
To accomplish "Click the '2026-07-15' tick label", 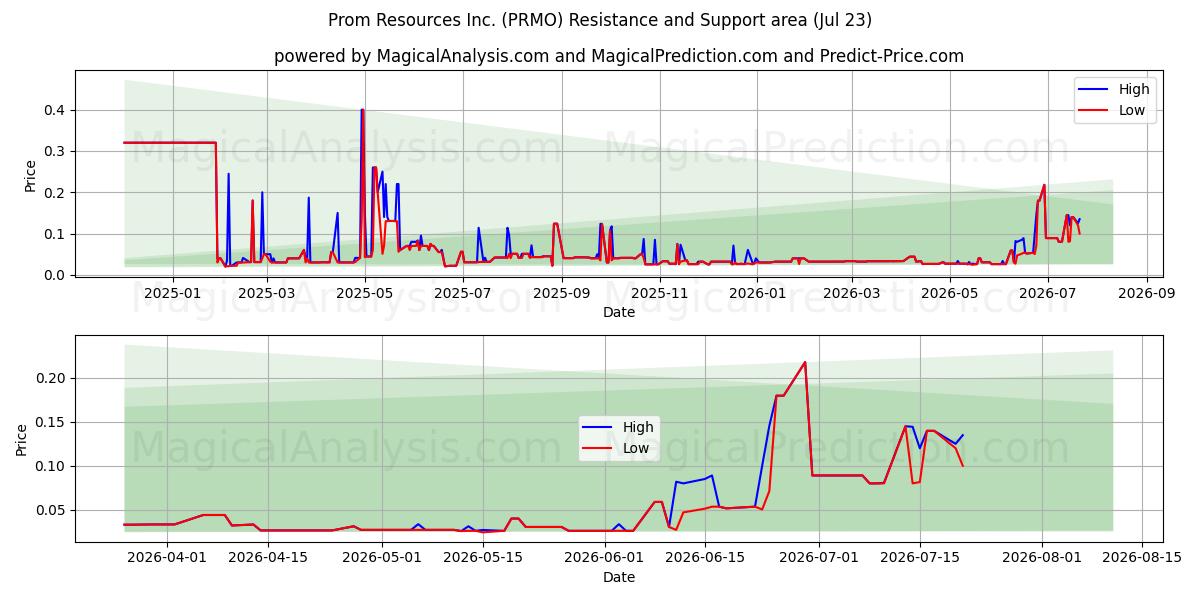I will click(x=921, y=559).
